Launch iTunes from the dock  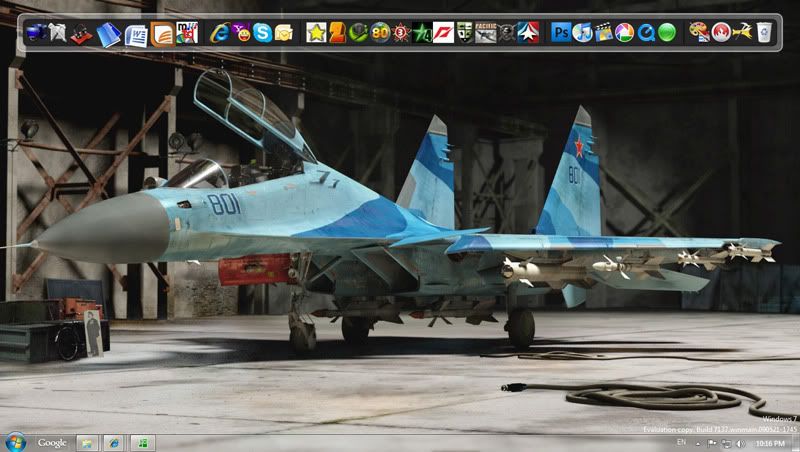[x=582, y=33]
